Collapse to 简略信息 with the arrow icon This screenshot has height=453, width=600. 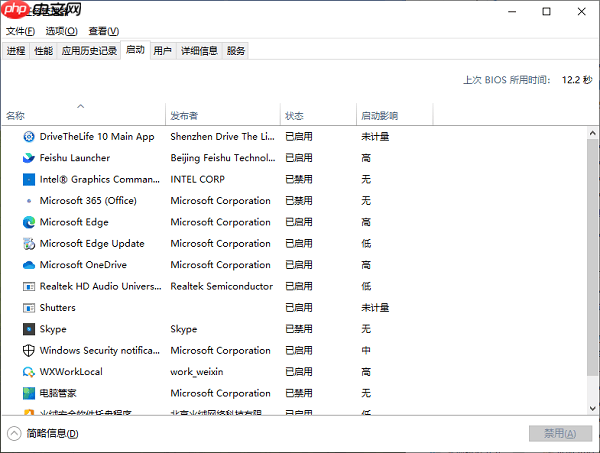(x=14, y=433)
